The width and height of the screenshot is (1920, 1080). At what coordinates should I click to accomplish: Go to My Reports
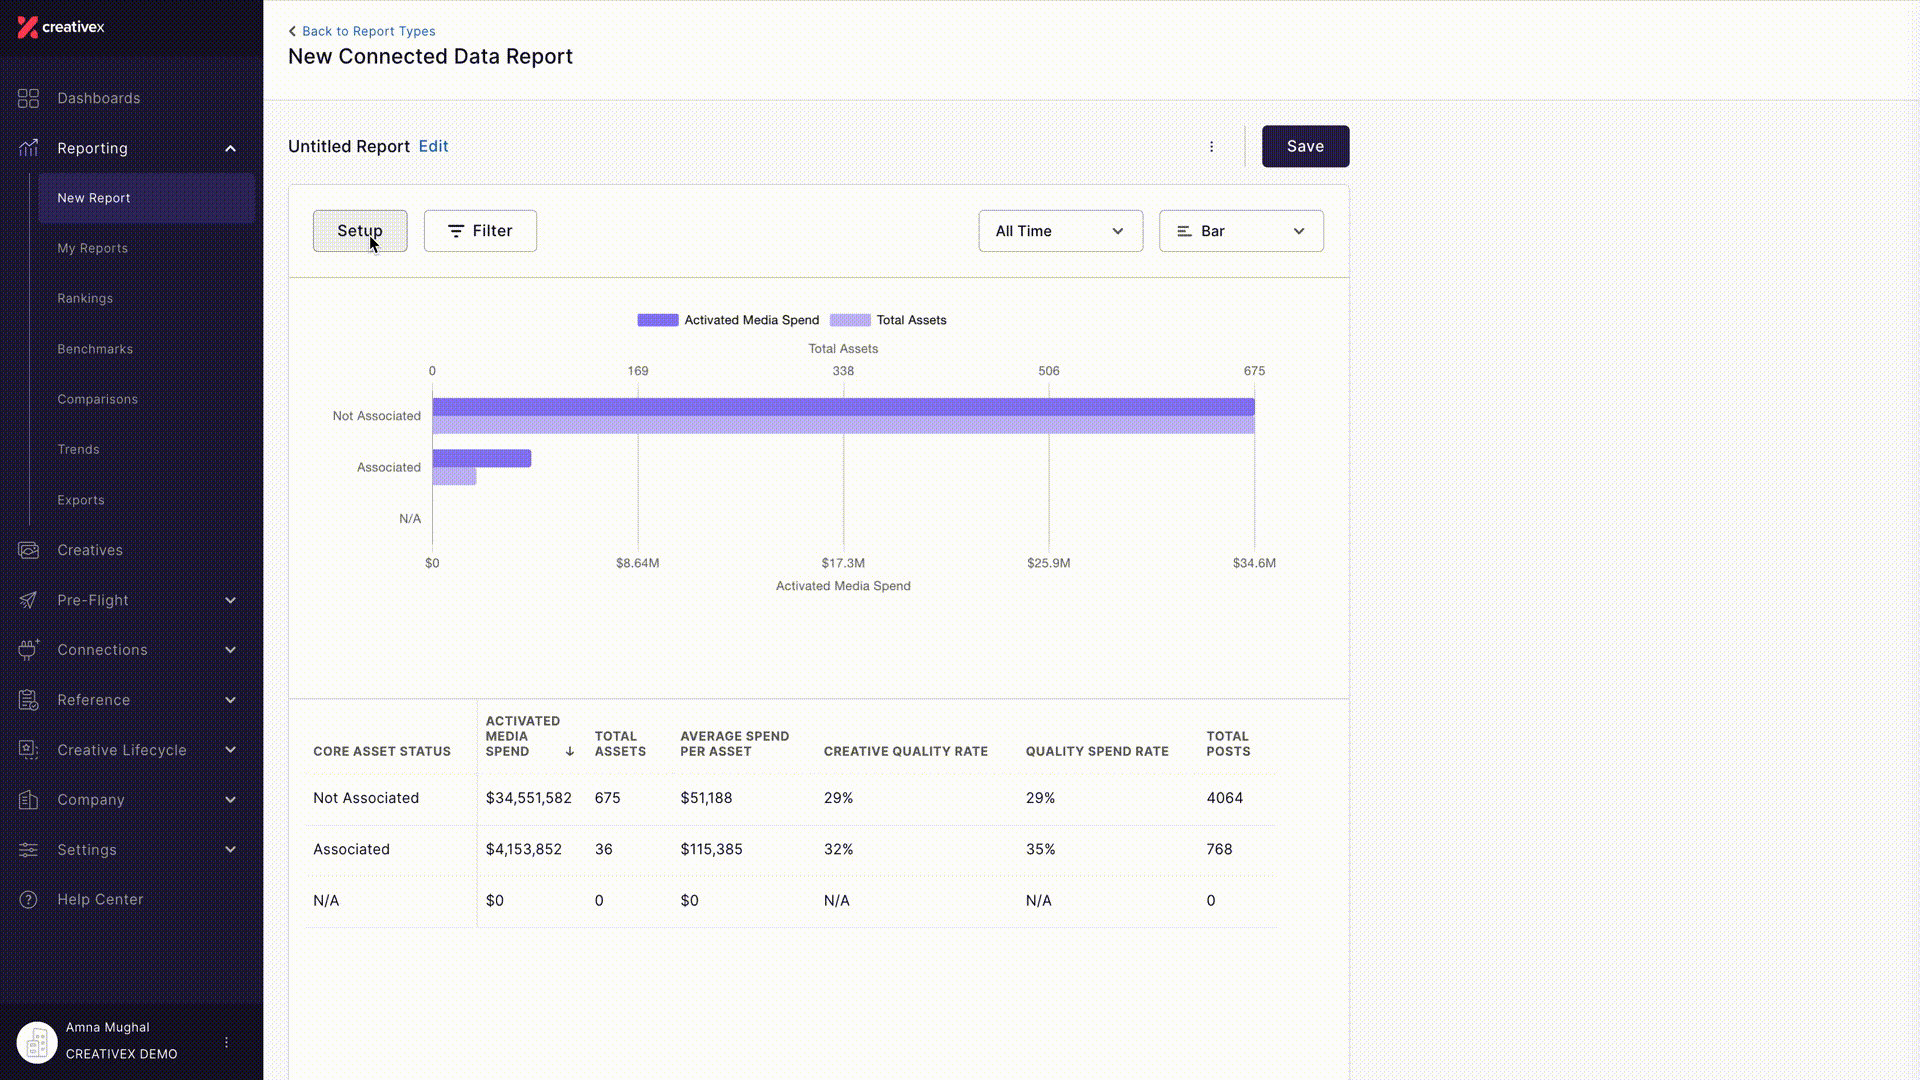click(92, 248)
